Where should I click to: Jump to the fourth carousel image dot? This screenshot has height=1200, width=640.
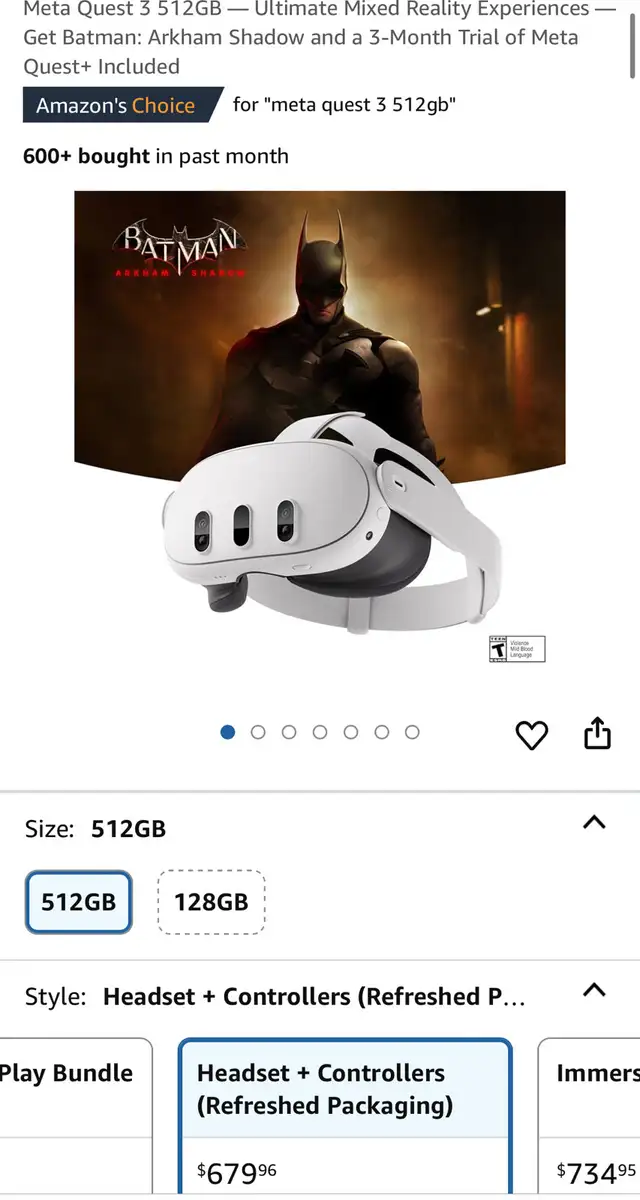coord(320,732)
